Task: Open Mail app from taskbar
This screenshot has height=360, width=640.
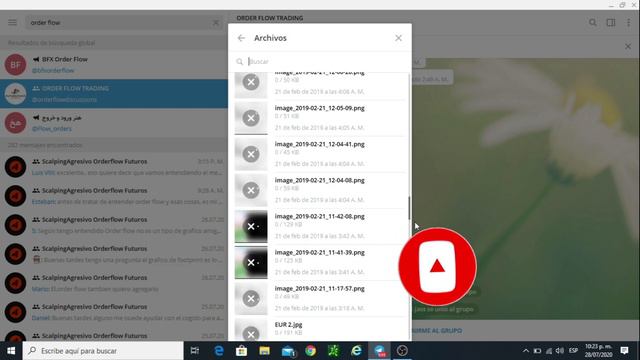Action: pos(288,351)
